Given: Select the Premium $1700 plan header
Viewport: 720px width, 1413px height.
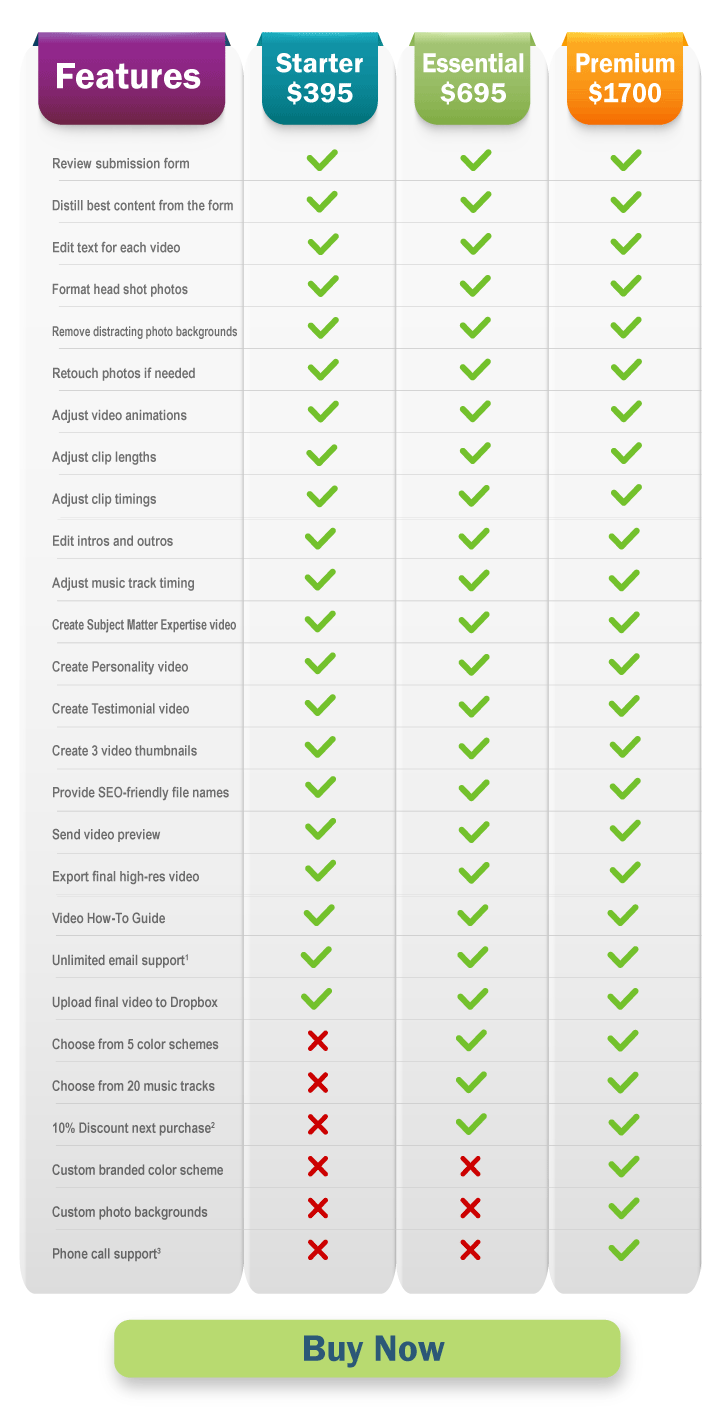Looking at the screenshot, I should pos(625,78).
